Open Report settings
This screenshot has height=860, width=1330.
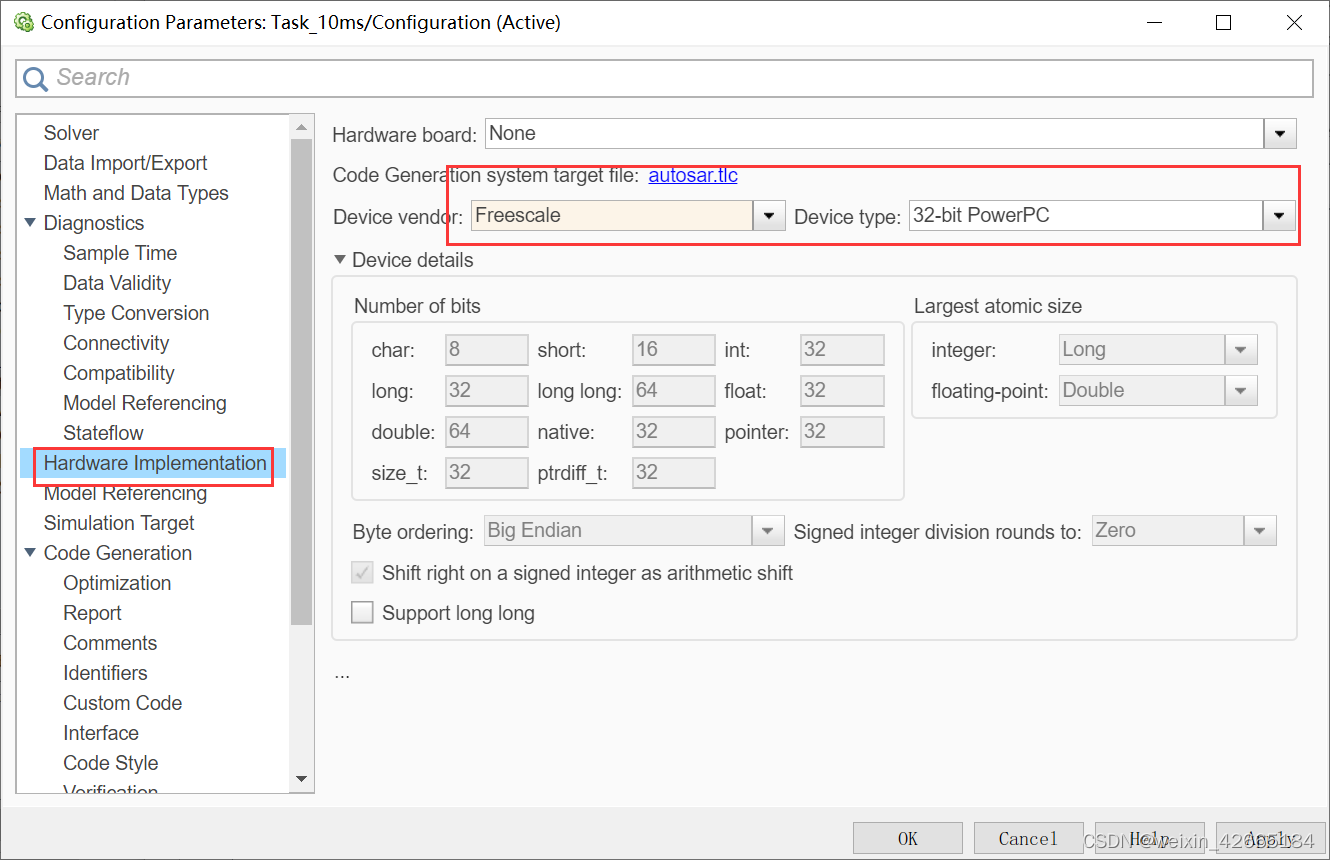(x=92, y=613)
